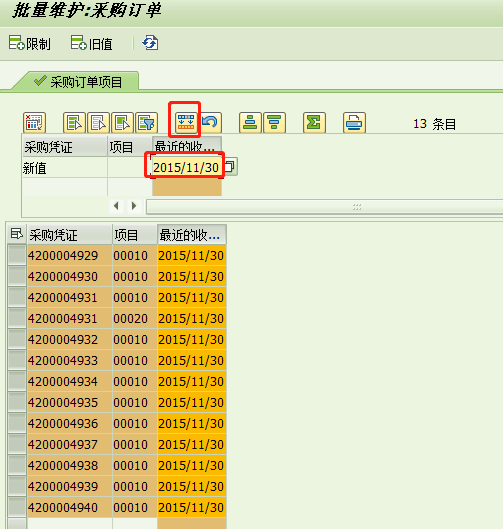Select row selector for 4200004933
Image resolution: width=503 pixels, height=529 pixels.
(x=17, y=360)
